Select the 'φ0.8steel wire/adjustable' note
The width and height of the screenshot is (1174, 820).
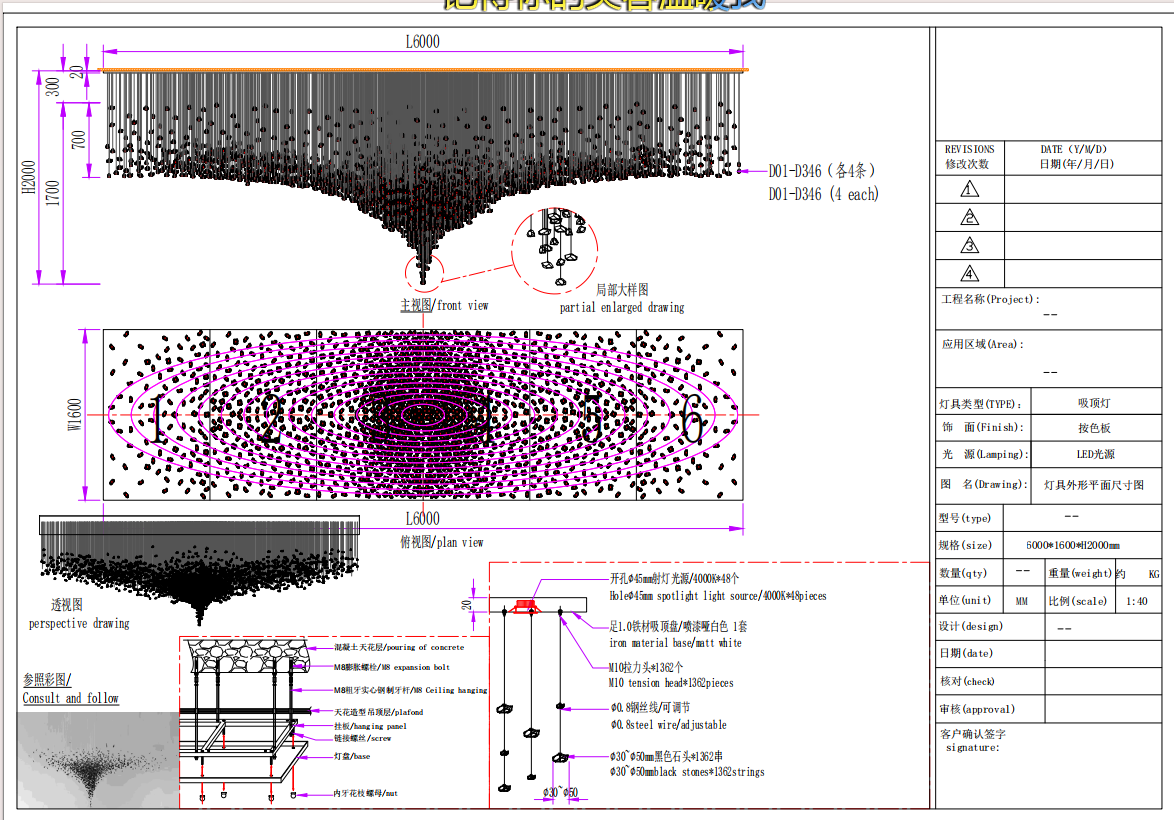668,725
